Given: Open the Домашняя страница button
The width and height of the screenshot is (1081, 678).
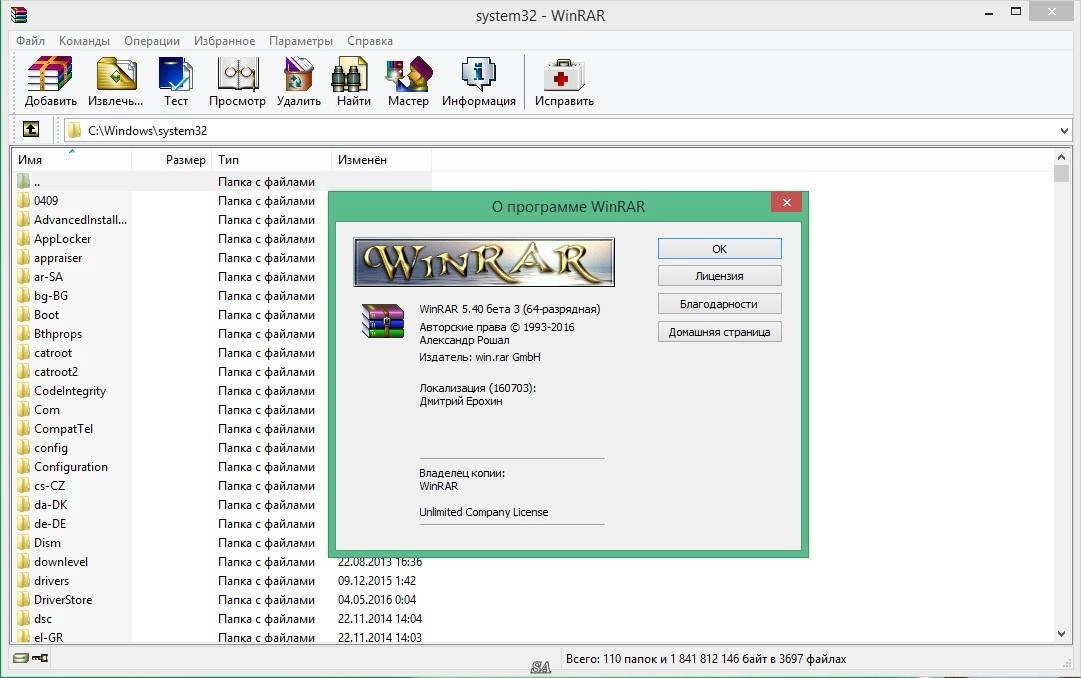Looking at the screenshot, I should click(719, 332).
